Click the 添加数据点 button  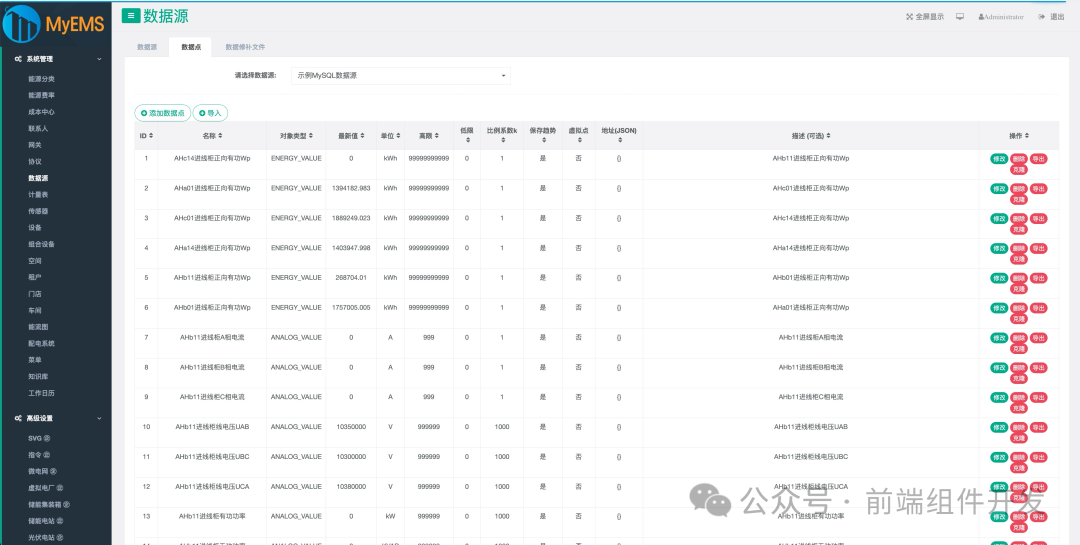[163, 113]
